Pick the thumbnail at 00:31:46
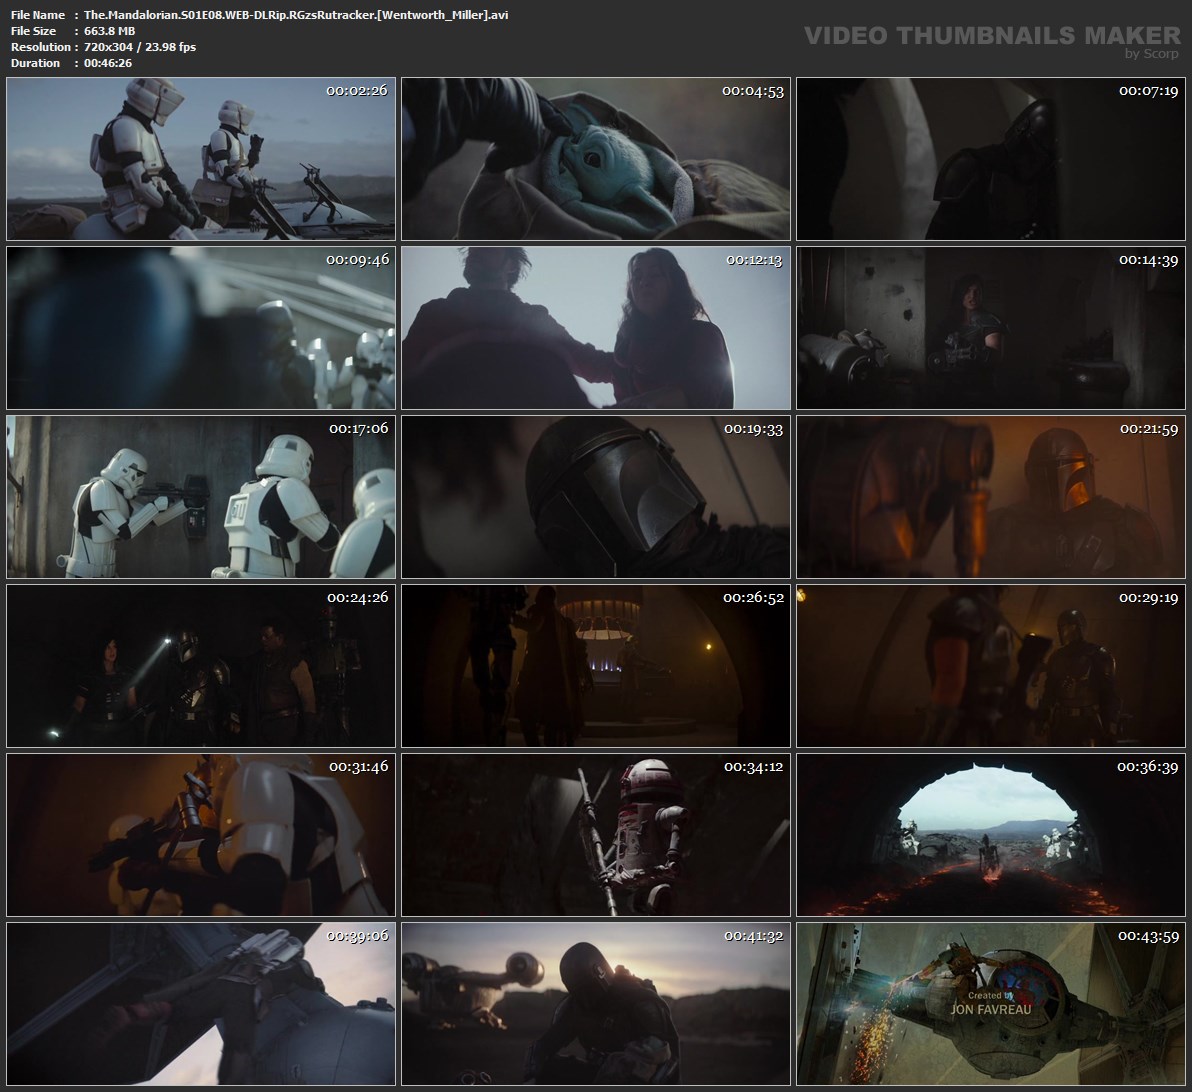The height and width of the screenshot is (1092, 1192). pos(201,834)
